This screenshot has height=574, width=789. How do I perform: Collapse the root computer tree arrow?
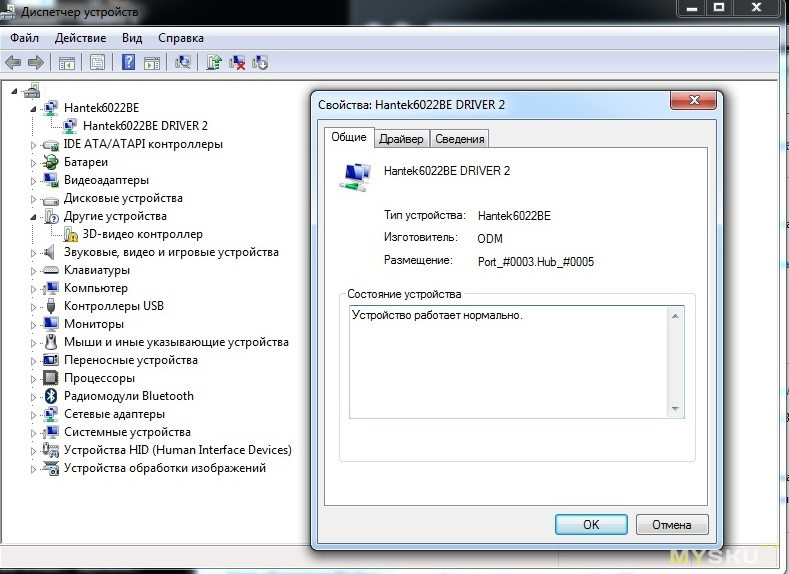click(x=15, y=91)
